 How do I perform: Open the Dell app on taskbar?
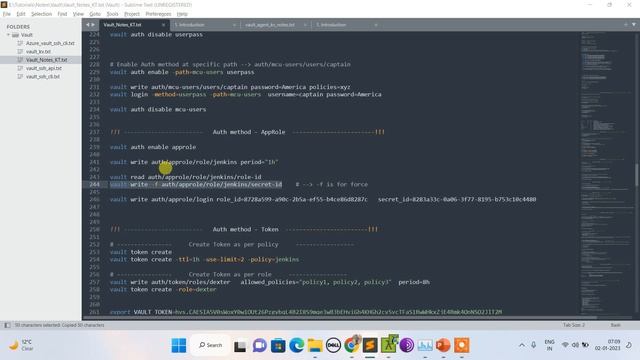pos(333,345)
